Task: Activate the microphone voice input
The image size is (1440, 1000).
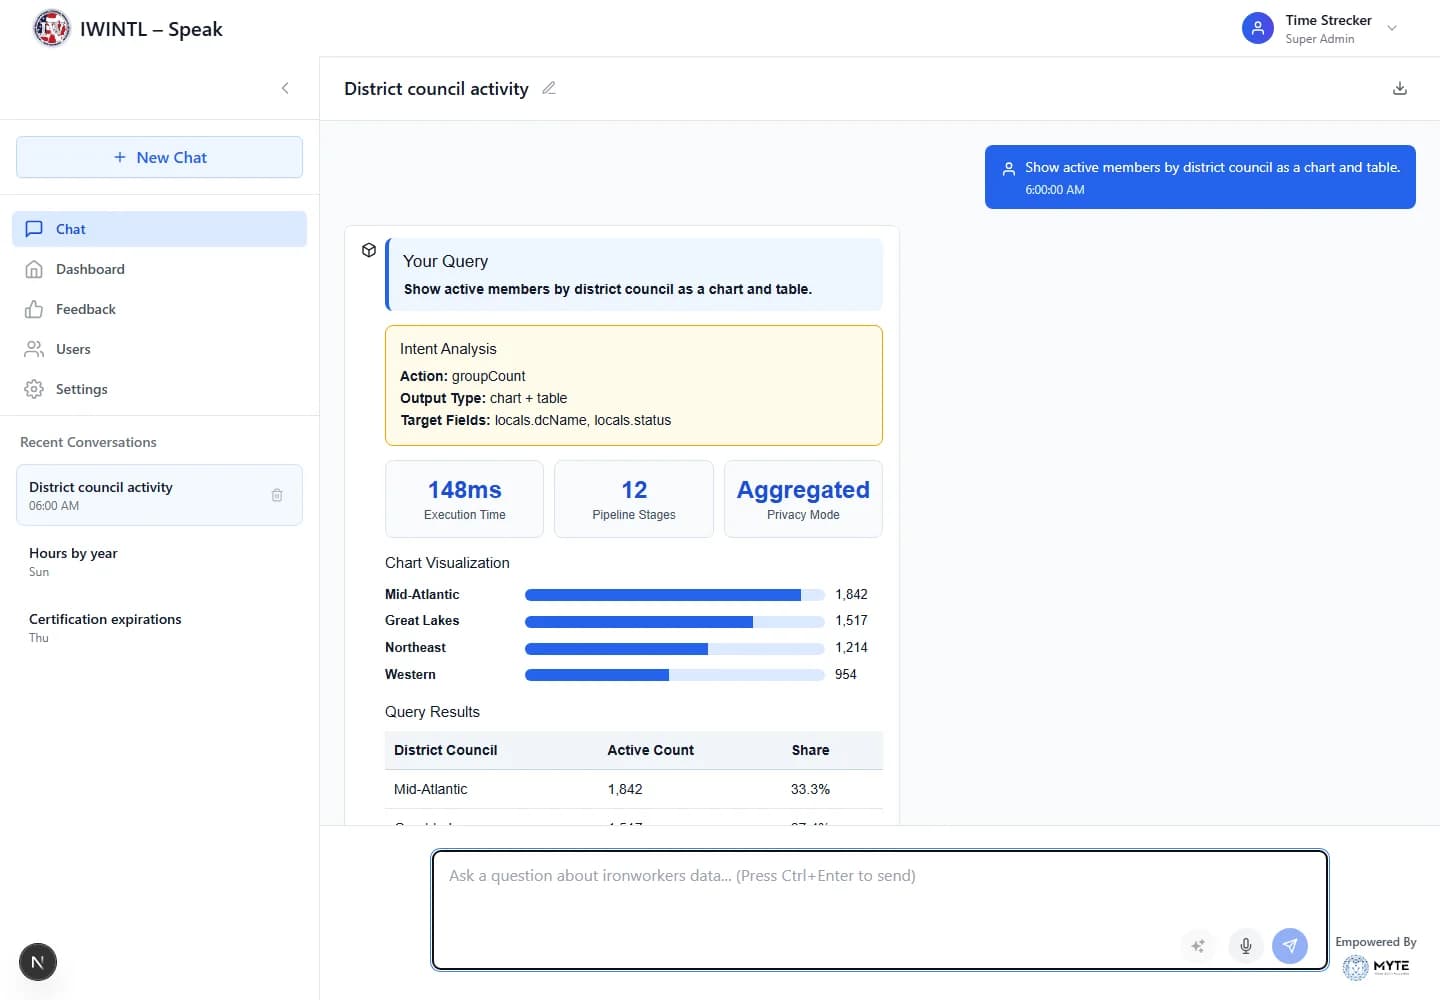Action: click(x=1246, y=945)
